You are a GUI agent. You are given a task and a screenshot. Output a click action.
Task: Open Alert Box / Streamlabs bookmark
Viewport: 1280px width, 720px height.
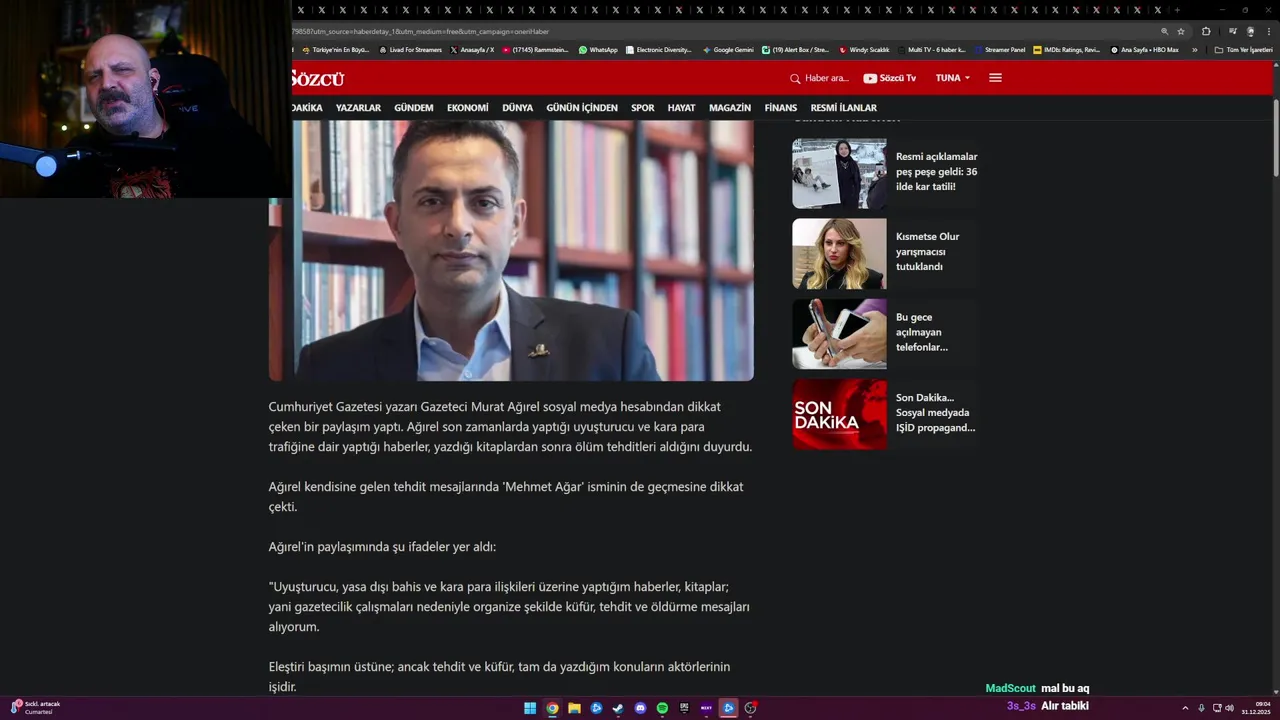[795, 50]
